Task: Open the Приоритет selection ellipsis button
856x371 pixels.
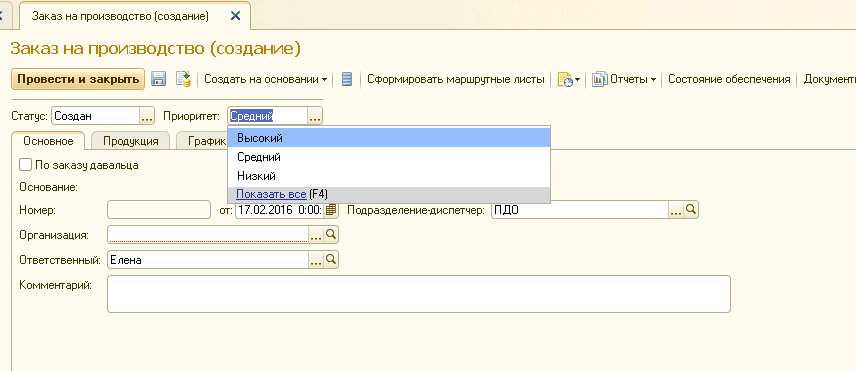Action: tap(315, 116)
